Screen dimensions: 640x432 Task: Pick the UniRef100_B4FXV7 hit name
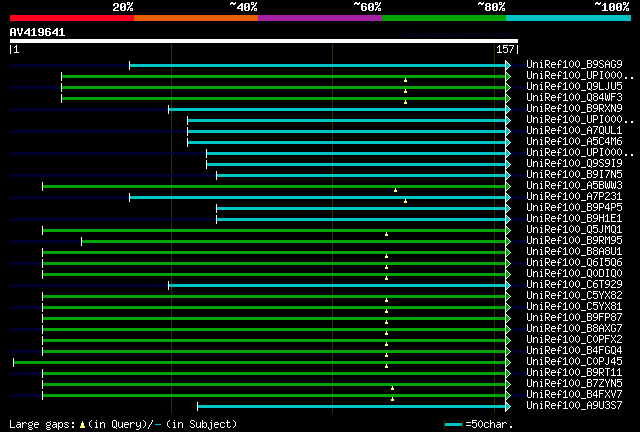pos(574,395)
